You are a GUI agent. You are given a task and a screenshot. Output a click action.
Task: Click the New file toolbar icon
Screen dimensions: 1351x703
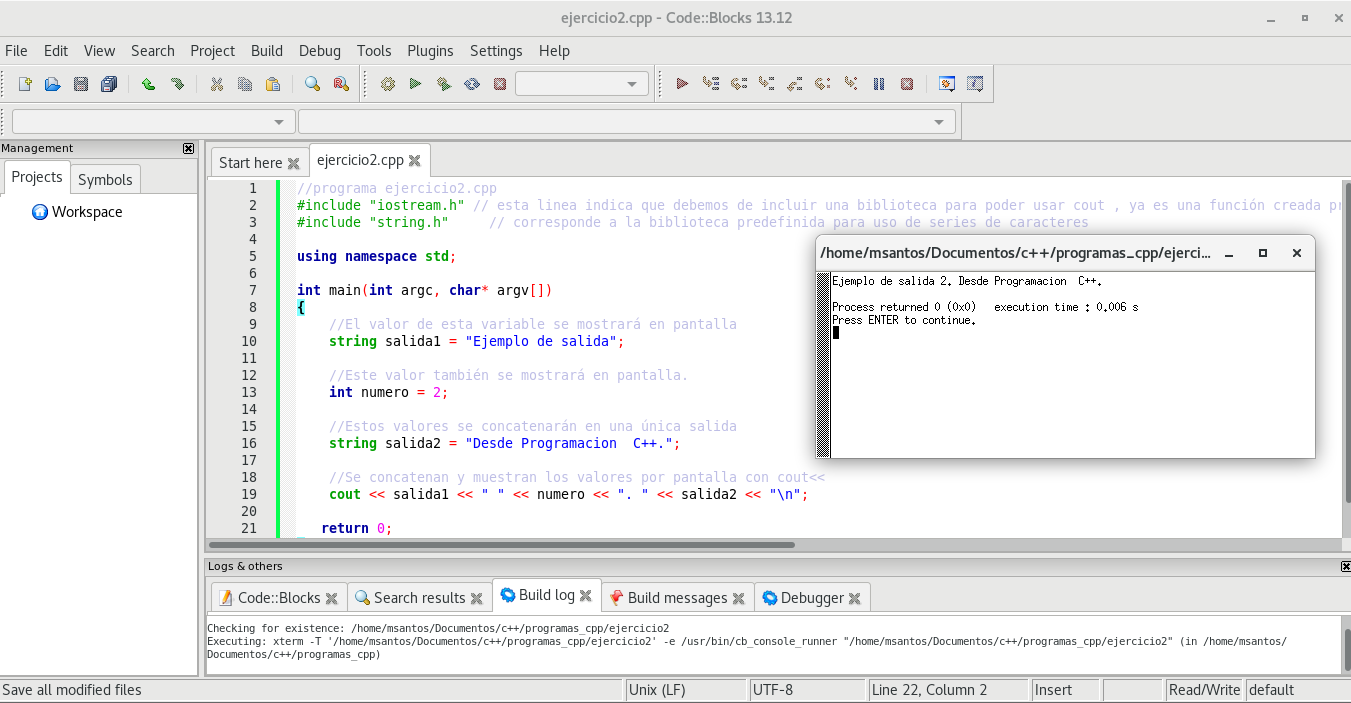pyautogui.click(x=25, y=84)
